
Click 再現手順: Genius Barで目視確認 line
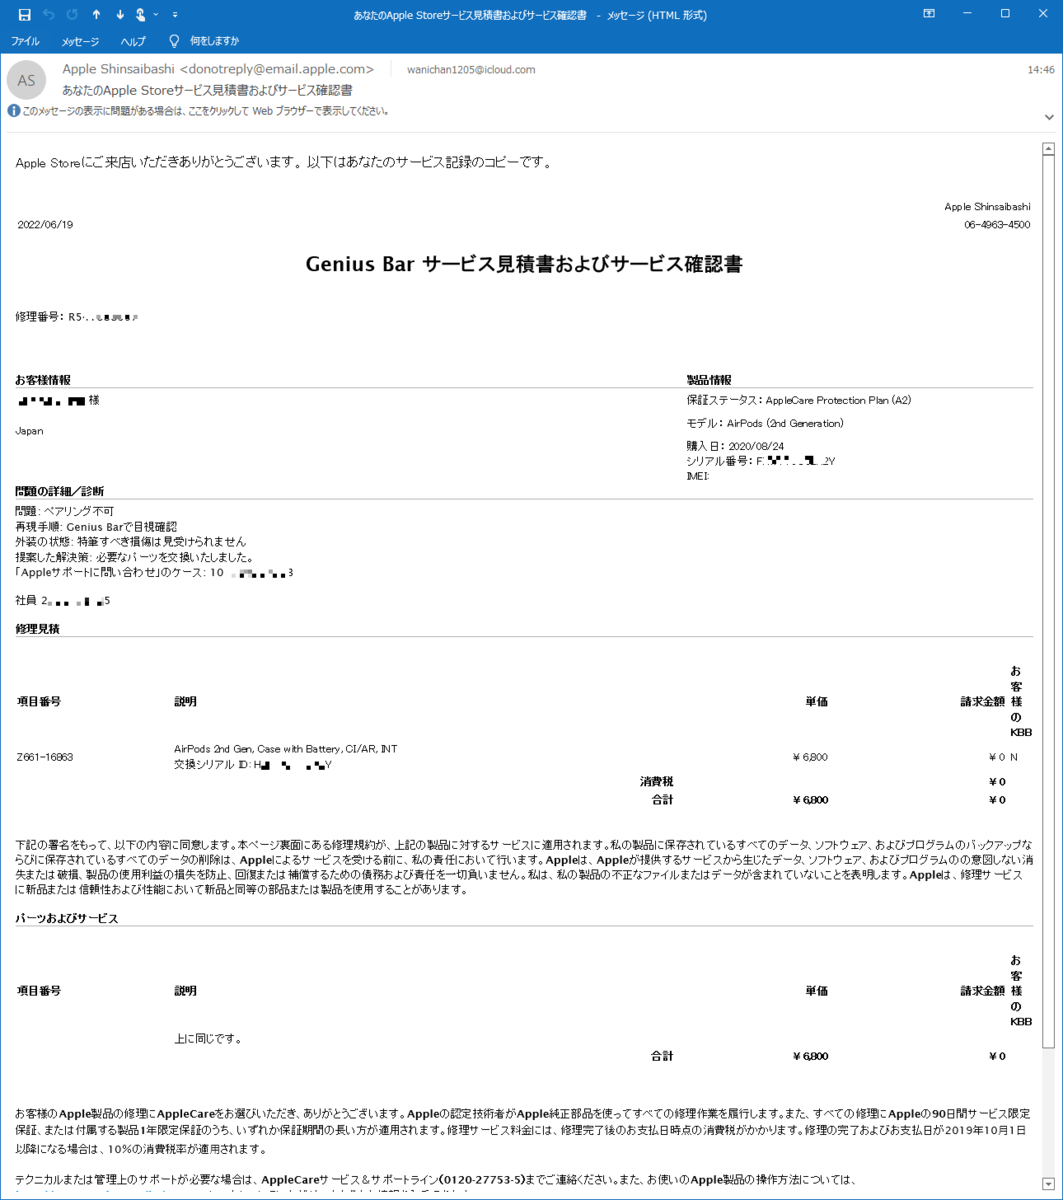click(96, 526)
